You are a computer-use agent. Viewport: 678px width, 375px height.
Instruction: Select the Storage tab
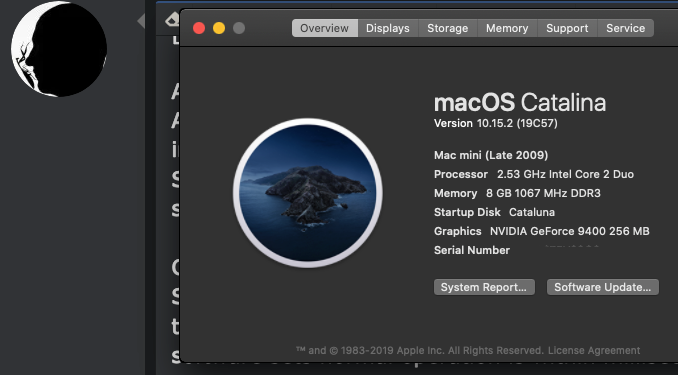pyautogui.click(x=448, y=28)
